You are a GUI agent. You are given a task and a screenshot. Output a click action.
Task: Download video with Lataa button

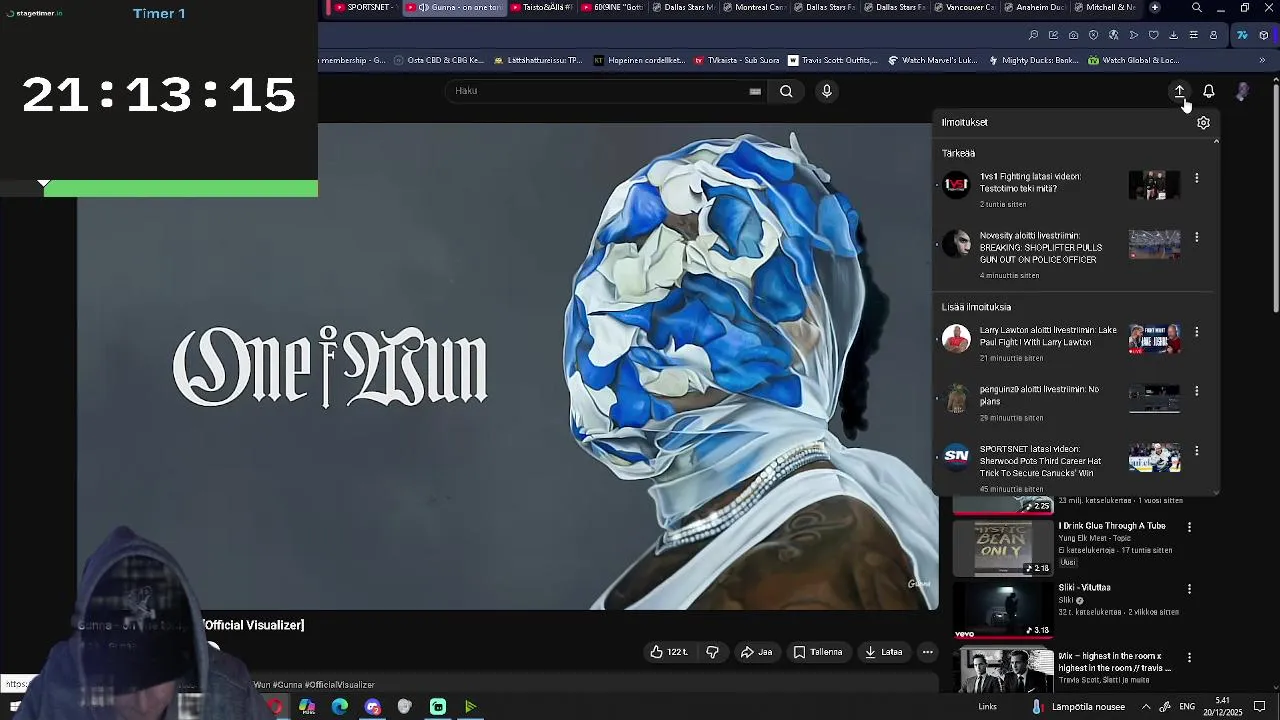[884, 652]
